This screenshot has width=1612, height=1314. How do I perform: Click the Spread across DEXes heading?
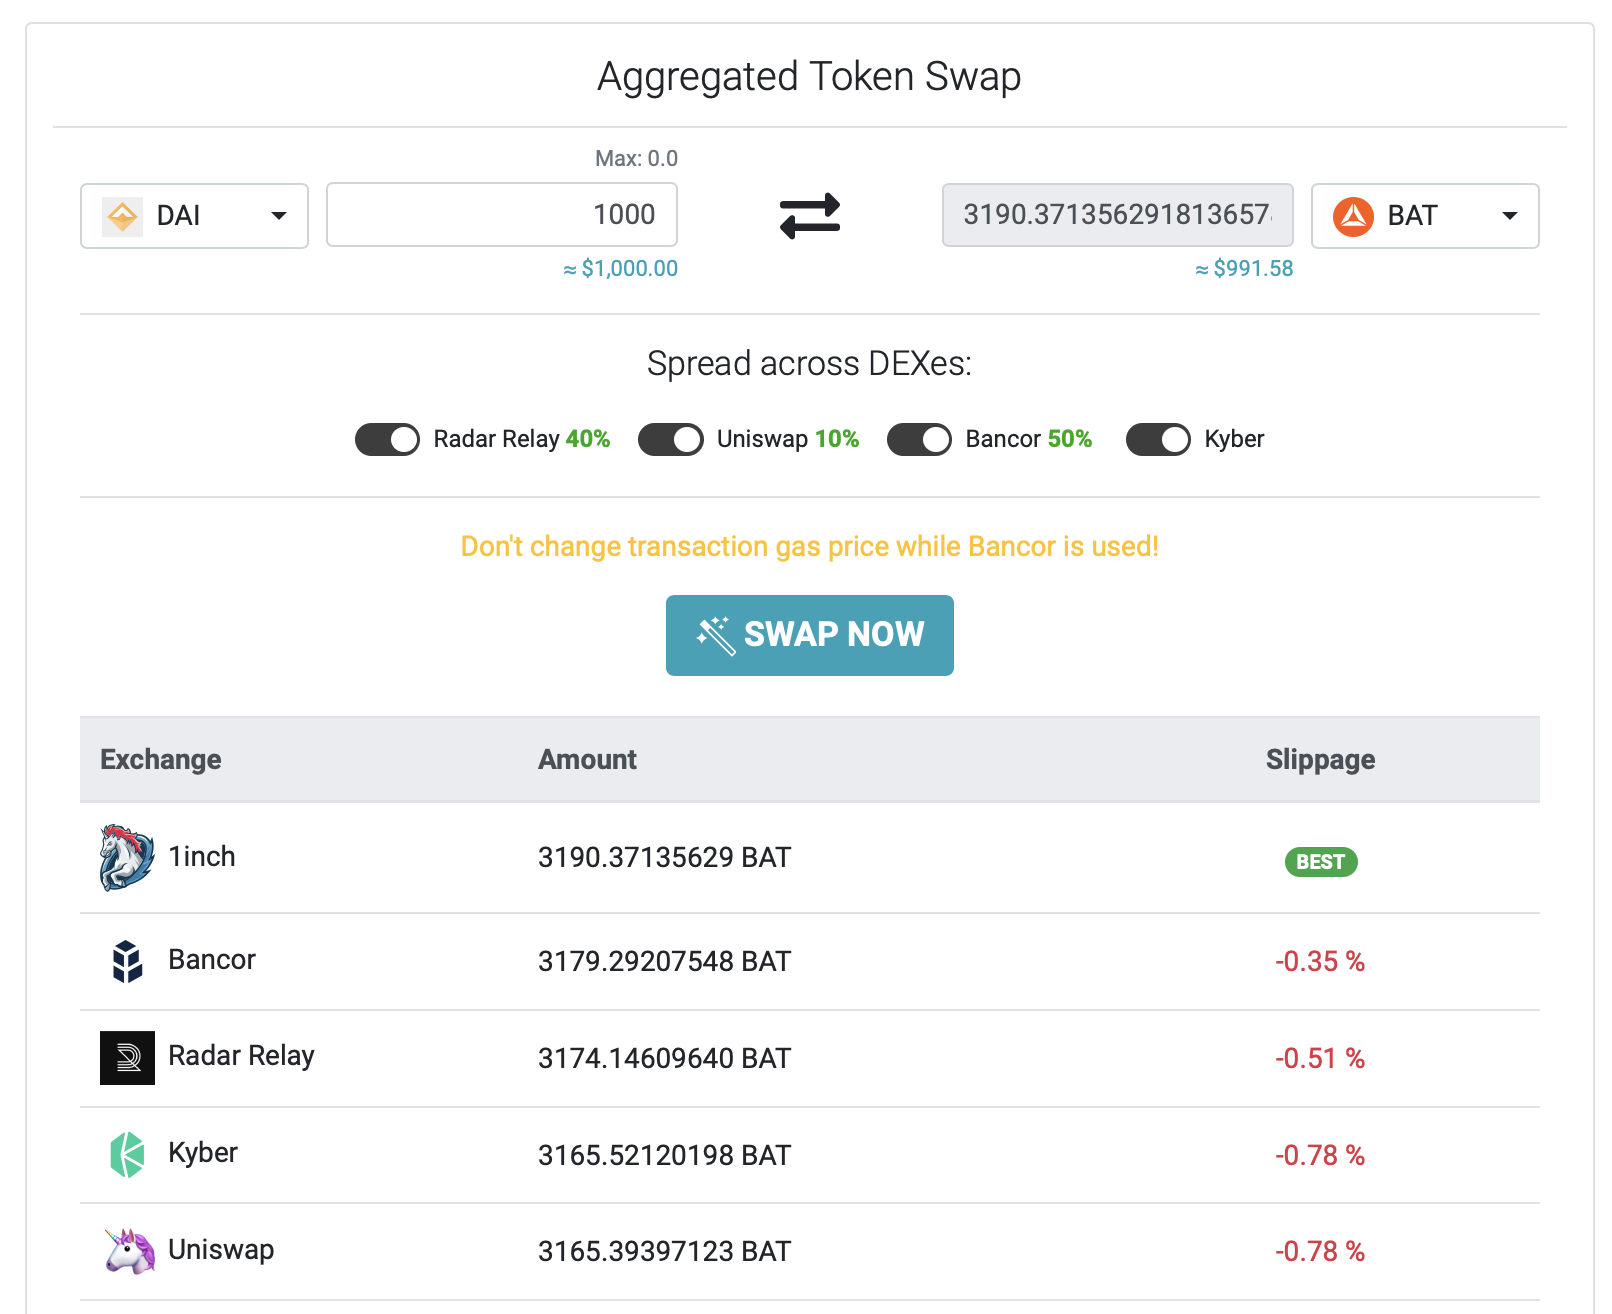810,363
